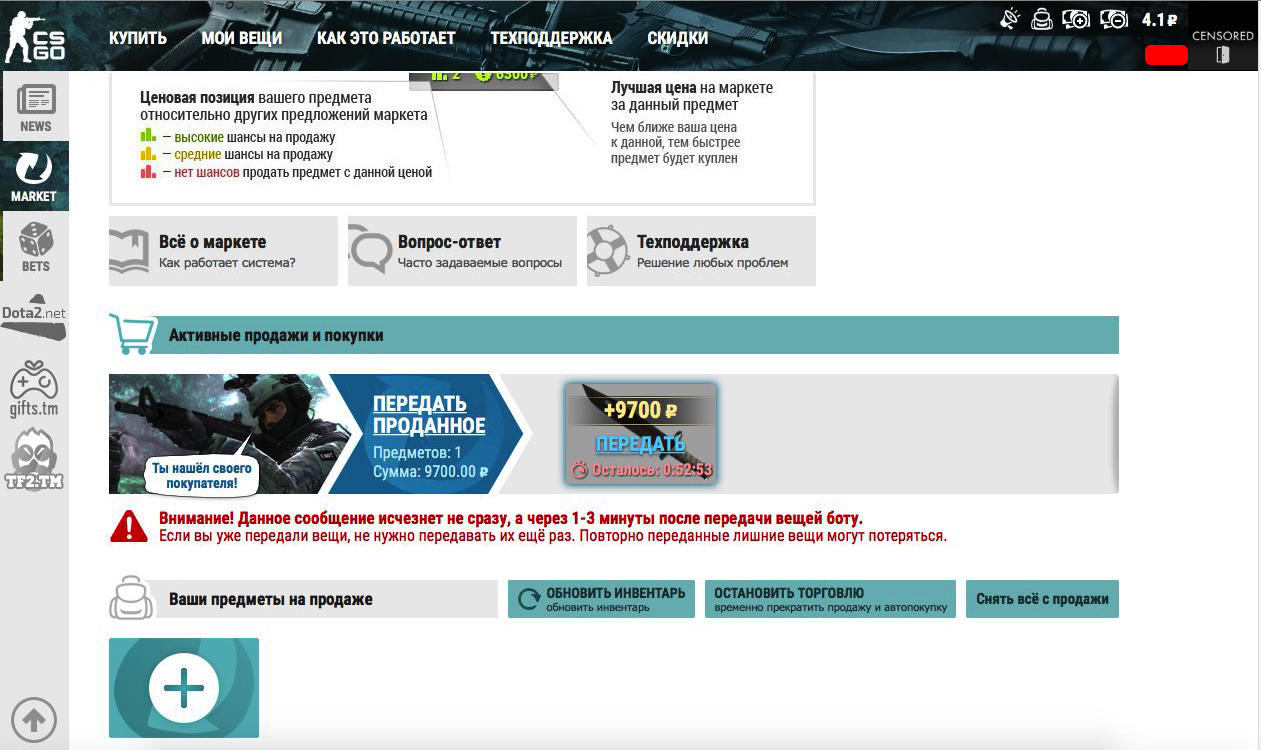Open the NEWS sidebar icon
1261x750 pixels.
[35, 106]
